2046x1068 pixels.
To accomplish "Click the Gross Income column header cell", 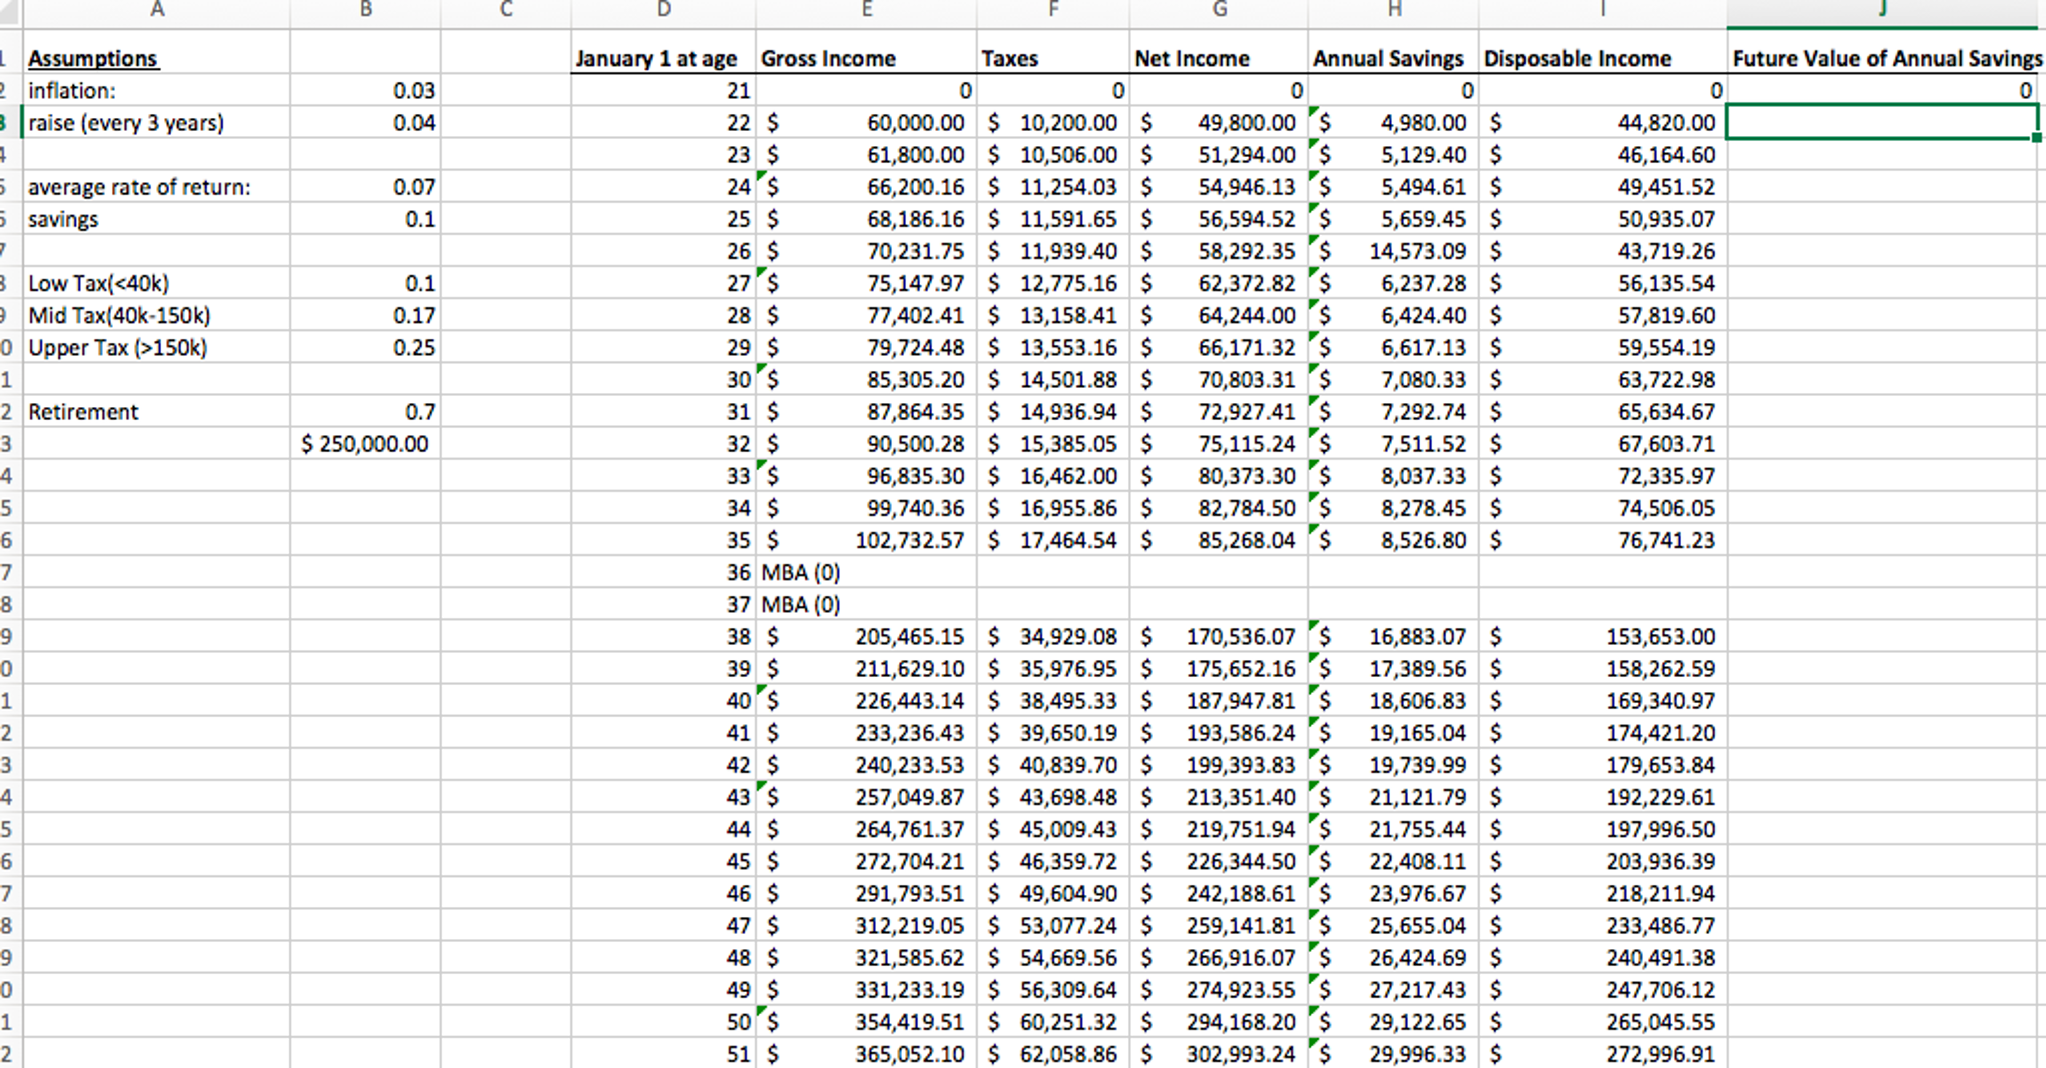I will (866, 58).
